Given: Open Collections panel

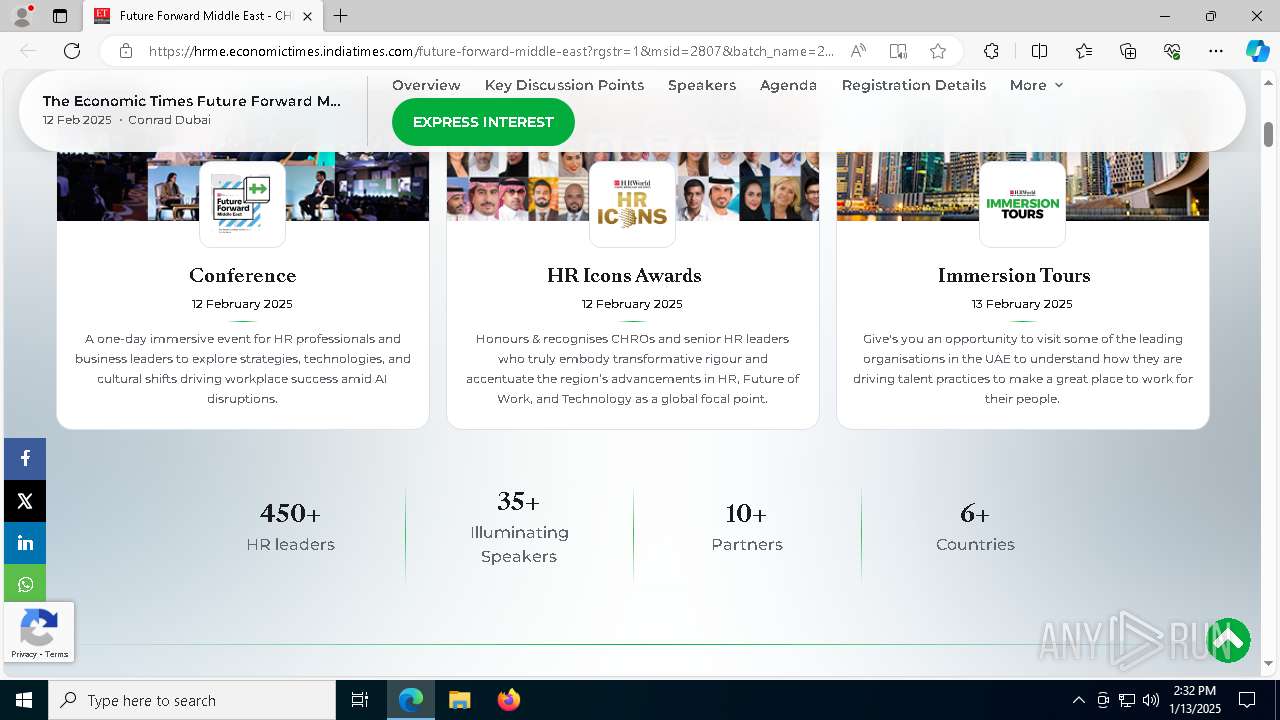Looking at the screenshot, I should pos(1128,51).
